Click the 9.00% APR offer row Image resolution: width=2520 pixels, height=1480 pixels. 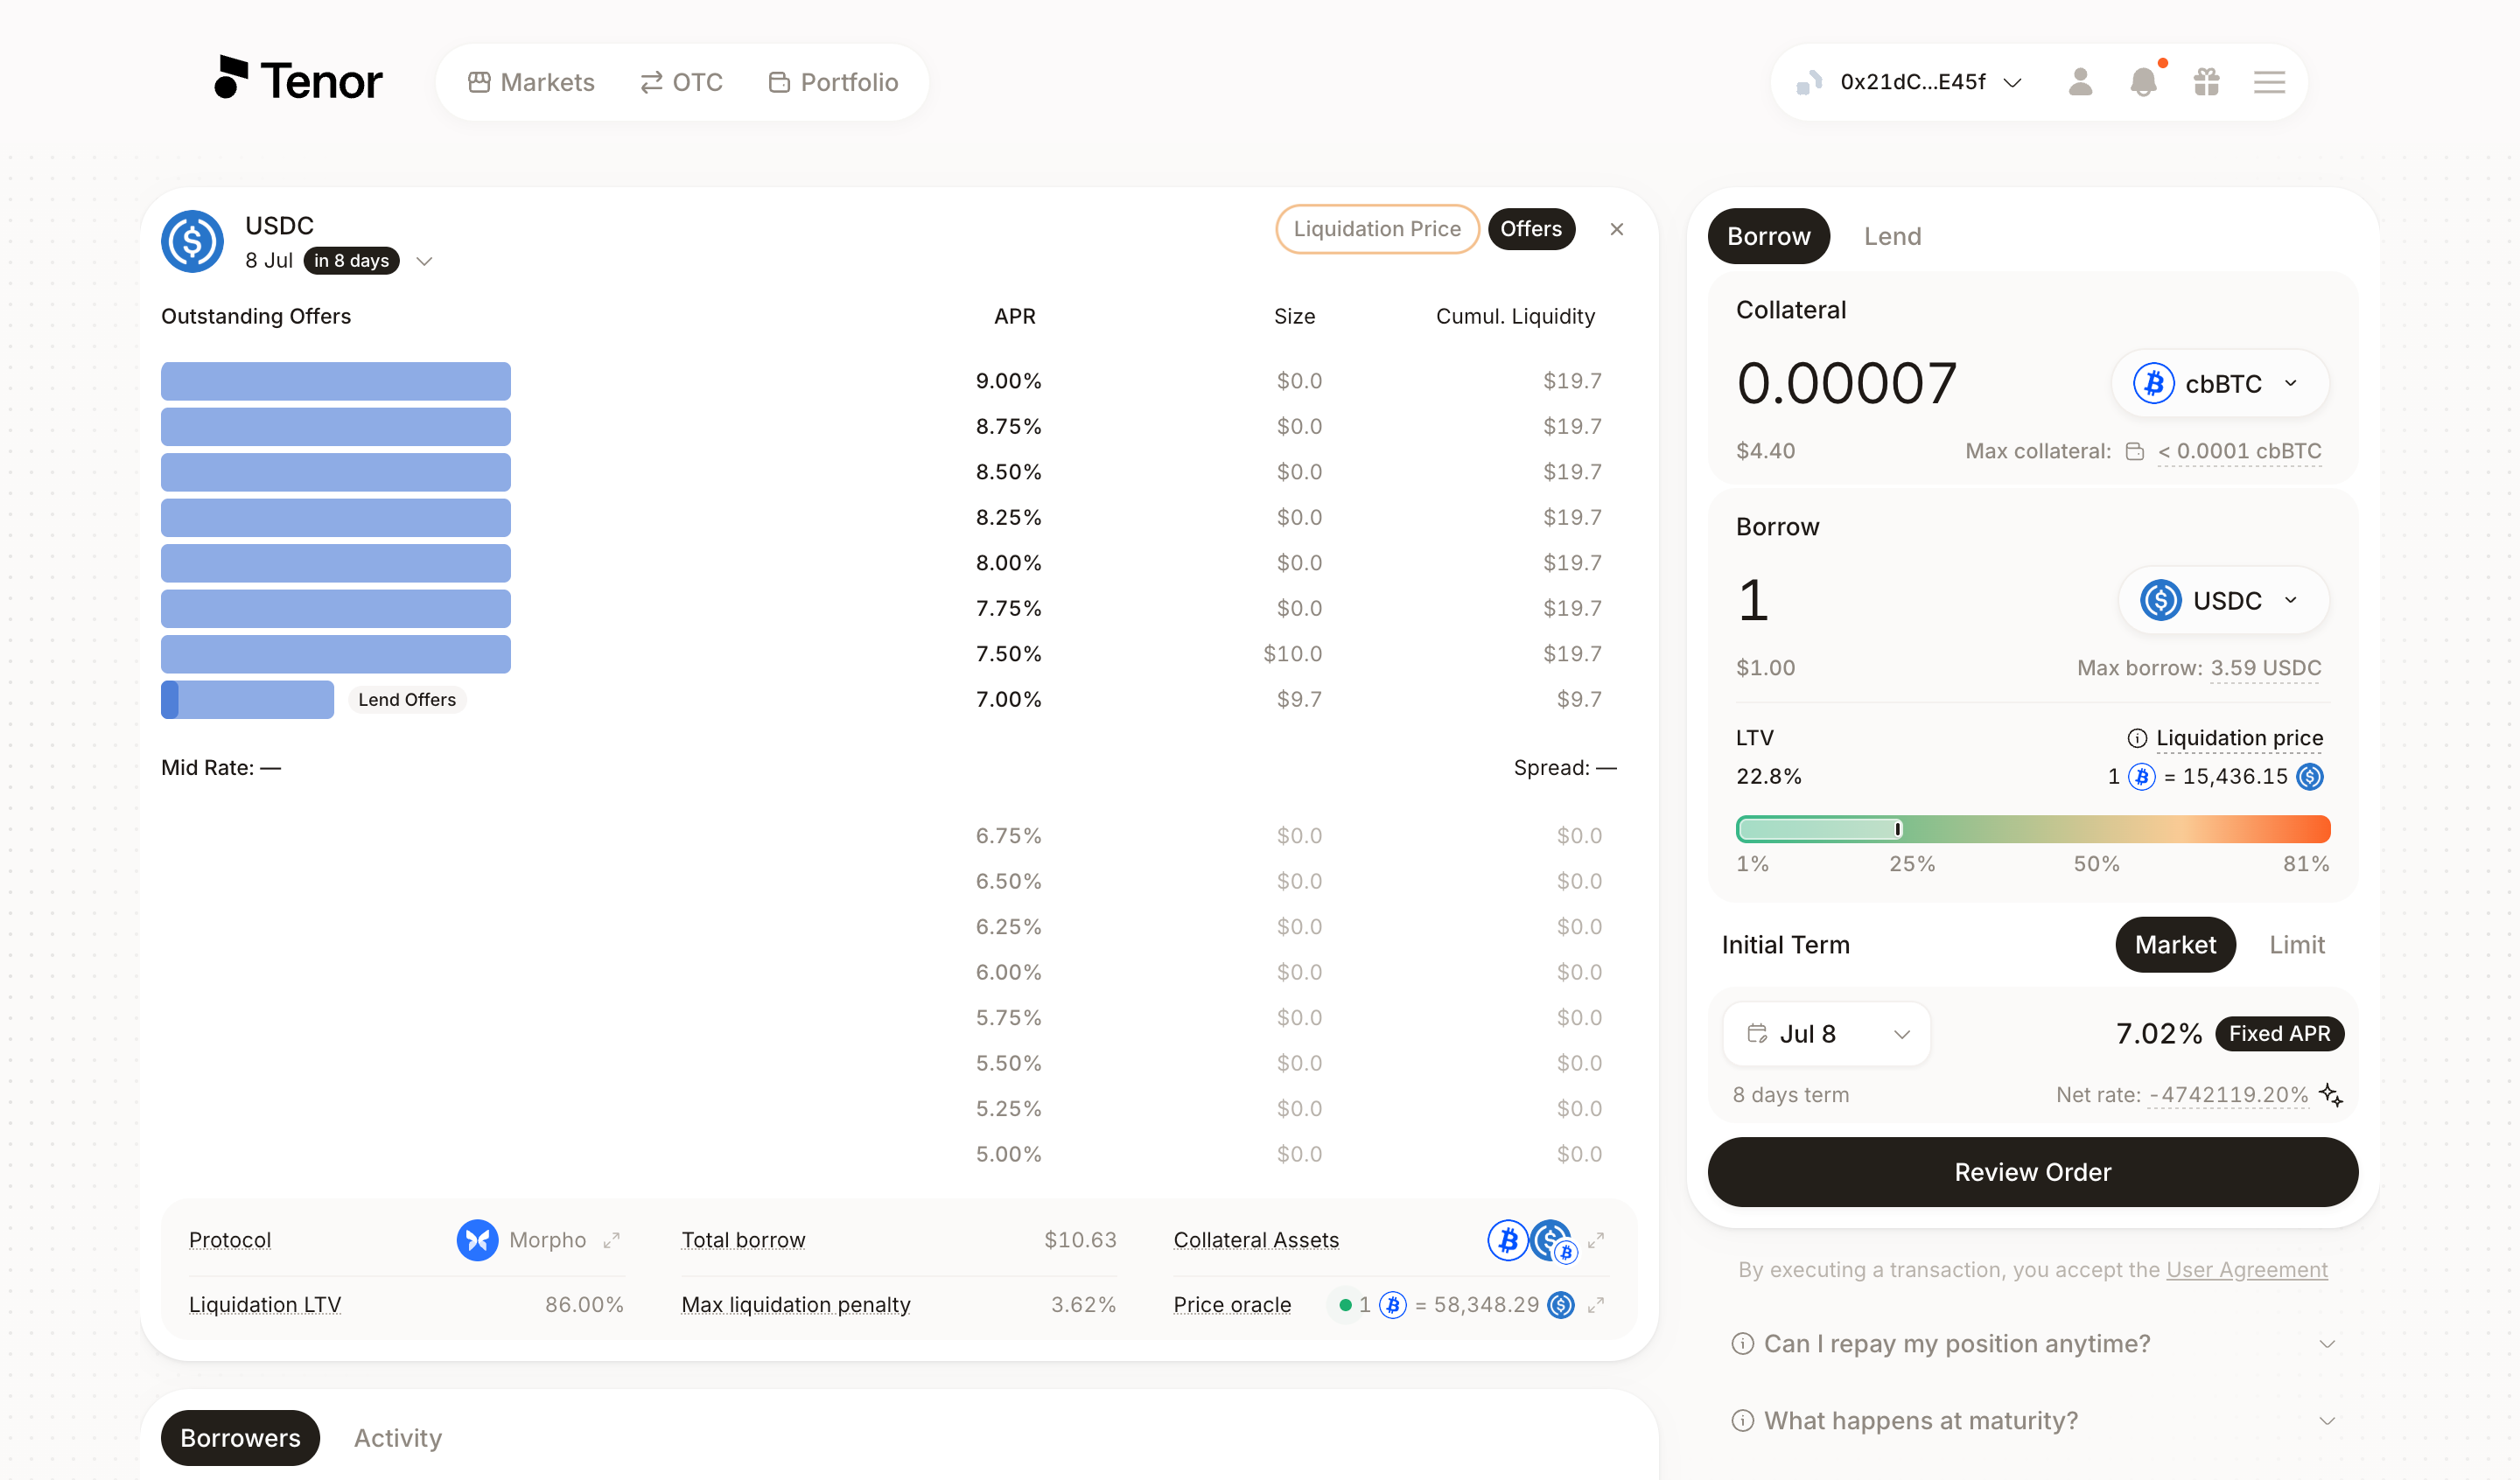click(888, 381)
